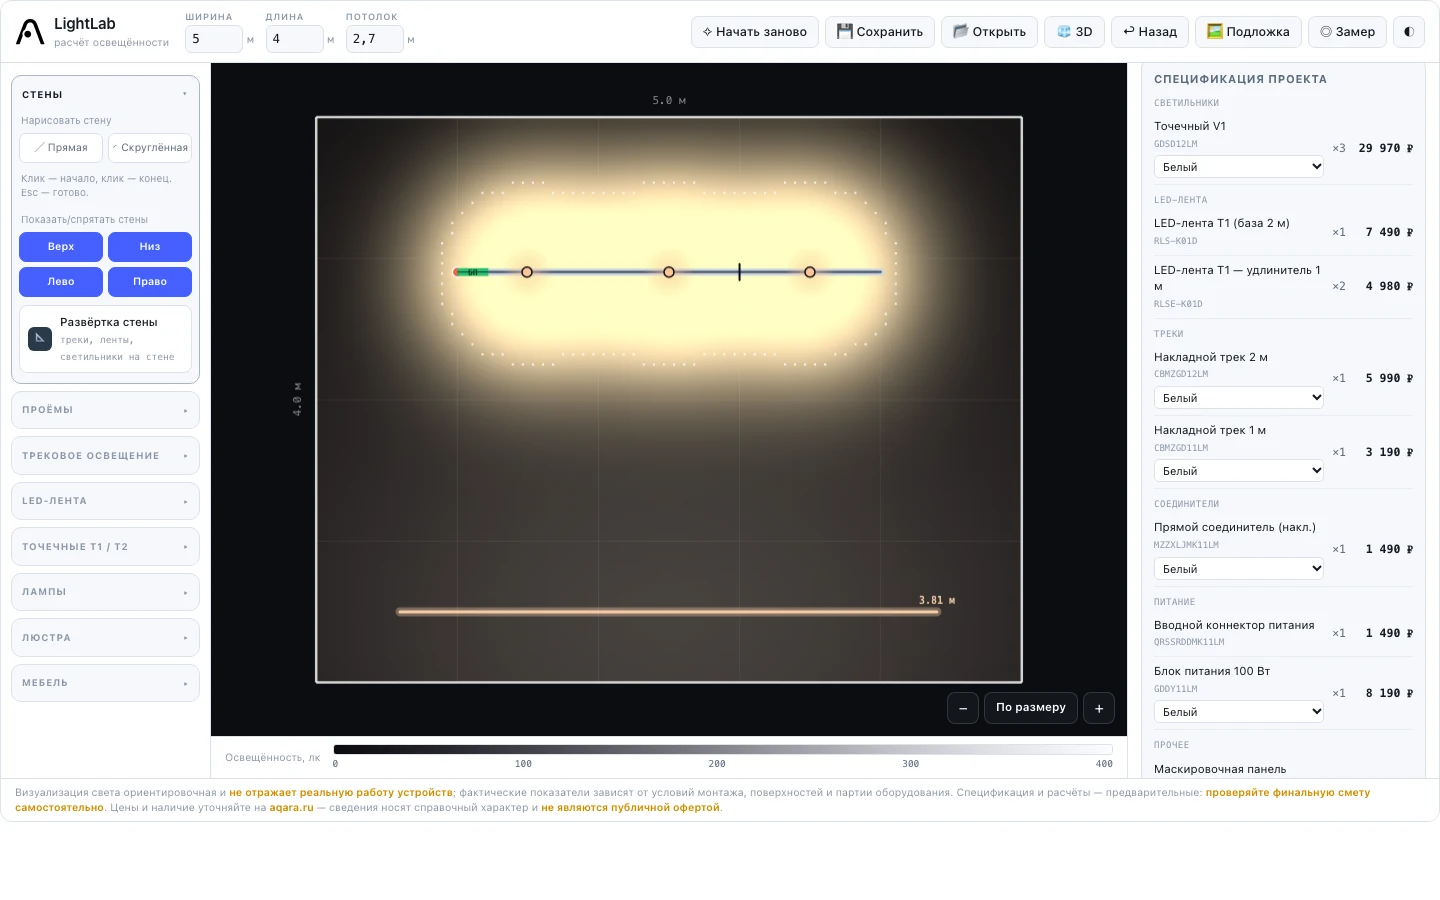Expand the Мебель panel
This screenshot has height=900, width=1440.
tap(105, 683)
